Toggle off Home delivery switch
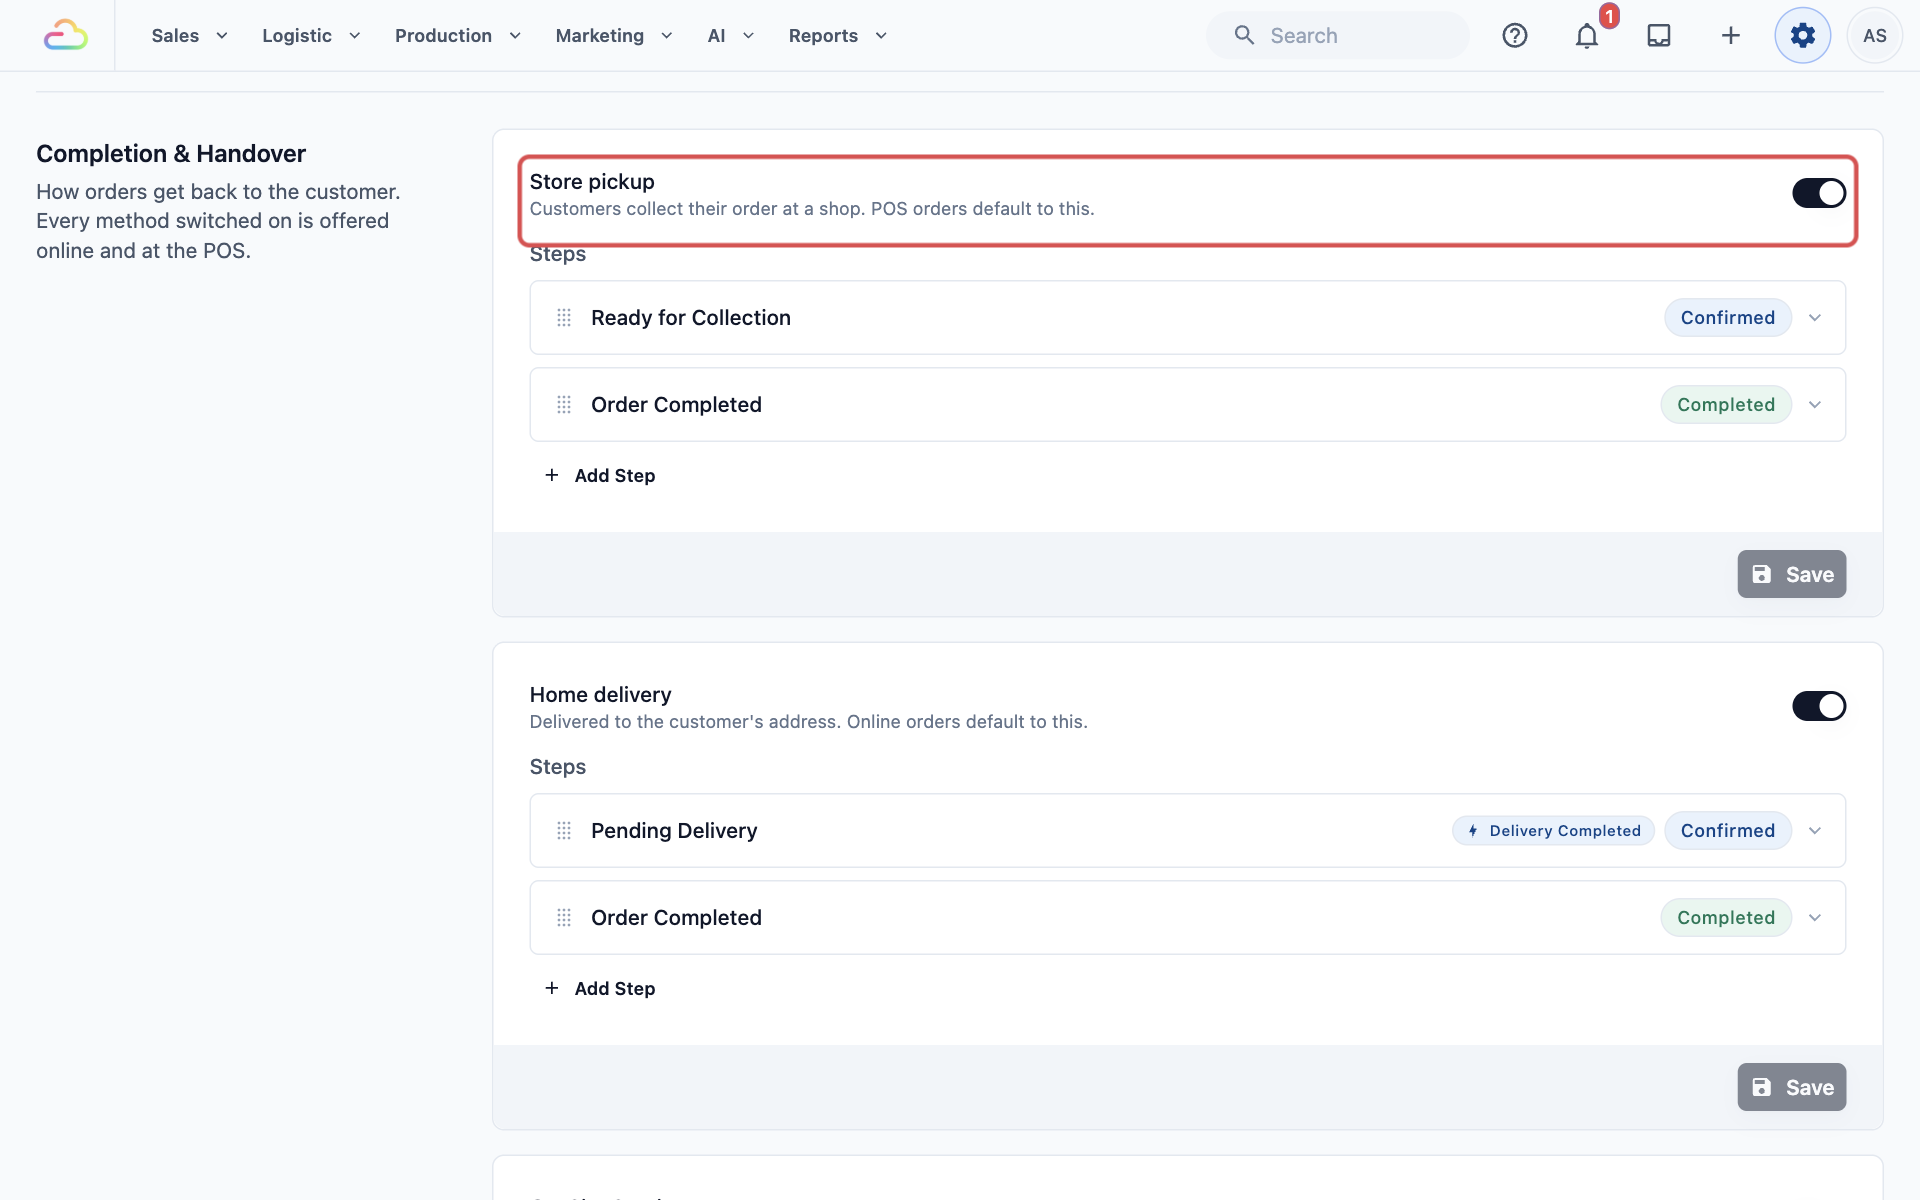Viewport: 1920px width, 1200px height. pos(1819,706)
